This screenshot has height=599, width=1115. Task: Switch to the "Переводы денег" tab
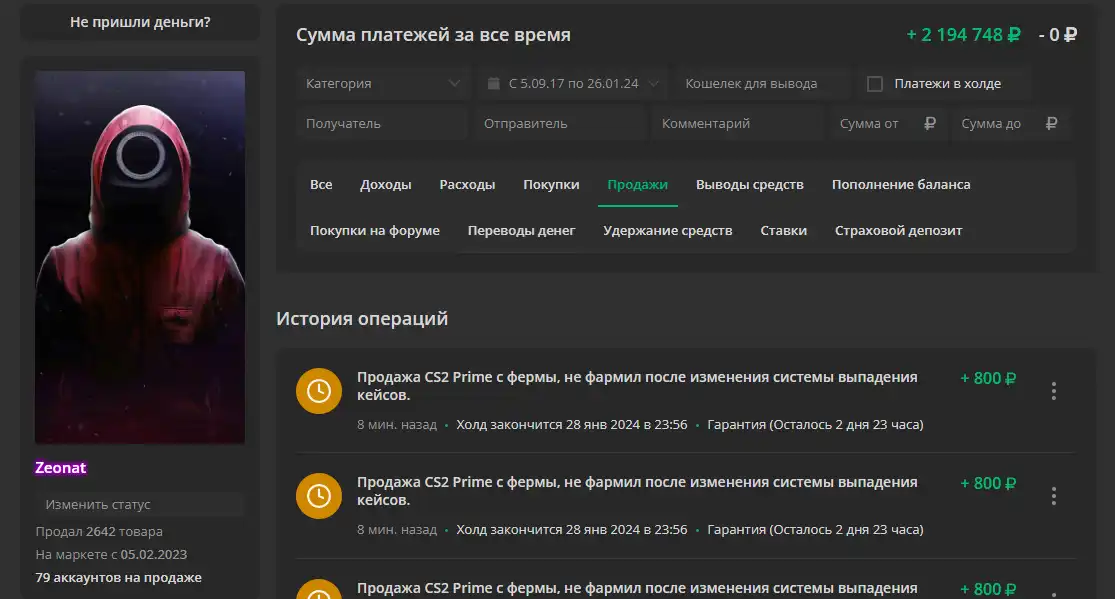521,230
